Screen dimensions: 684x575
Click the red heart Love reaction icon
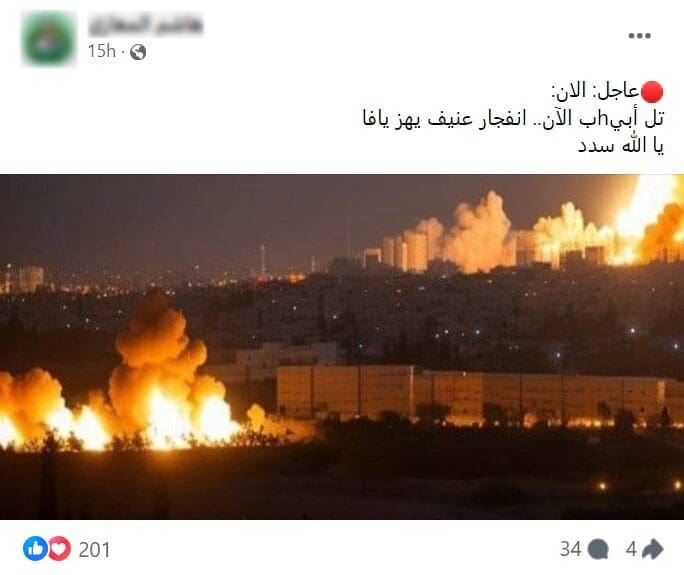point(59,548)
